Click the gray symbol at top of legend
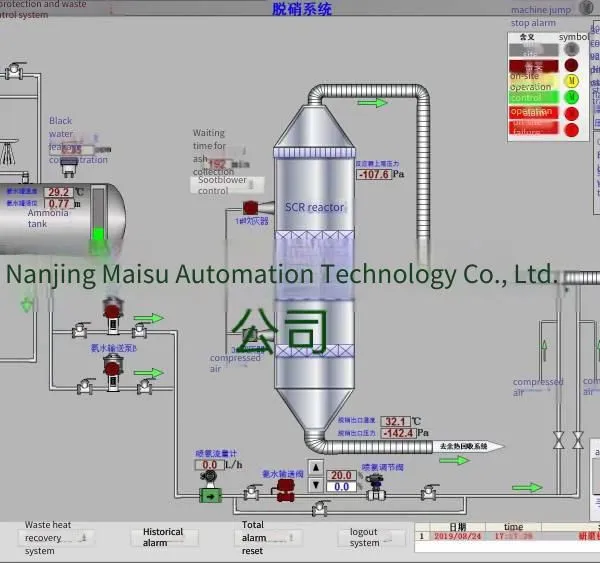Viewport: 600px width, 563px height. pyautogui.click(x=572, y=49)
